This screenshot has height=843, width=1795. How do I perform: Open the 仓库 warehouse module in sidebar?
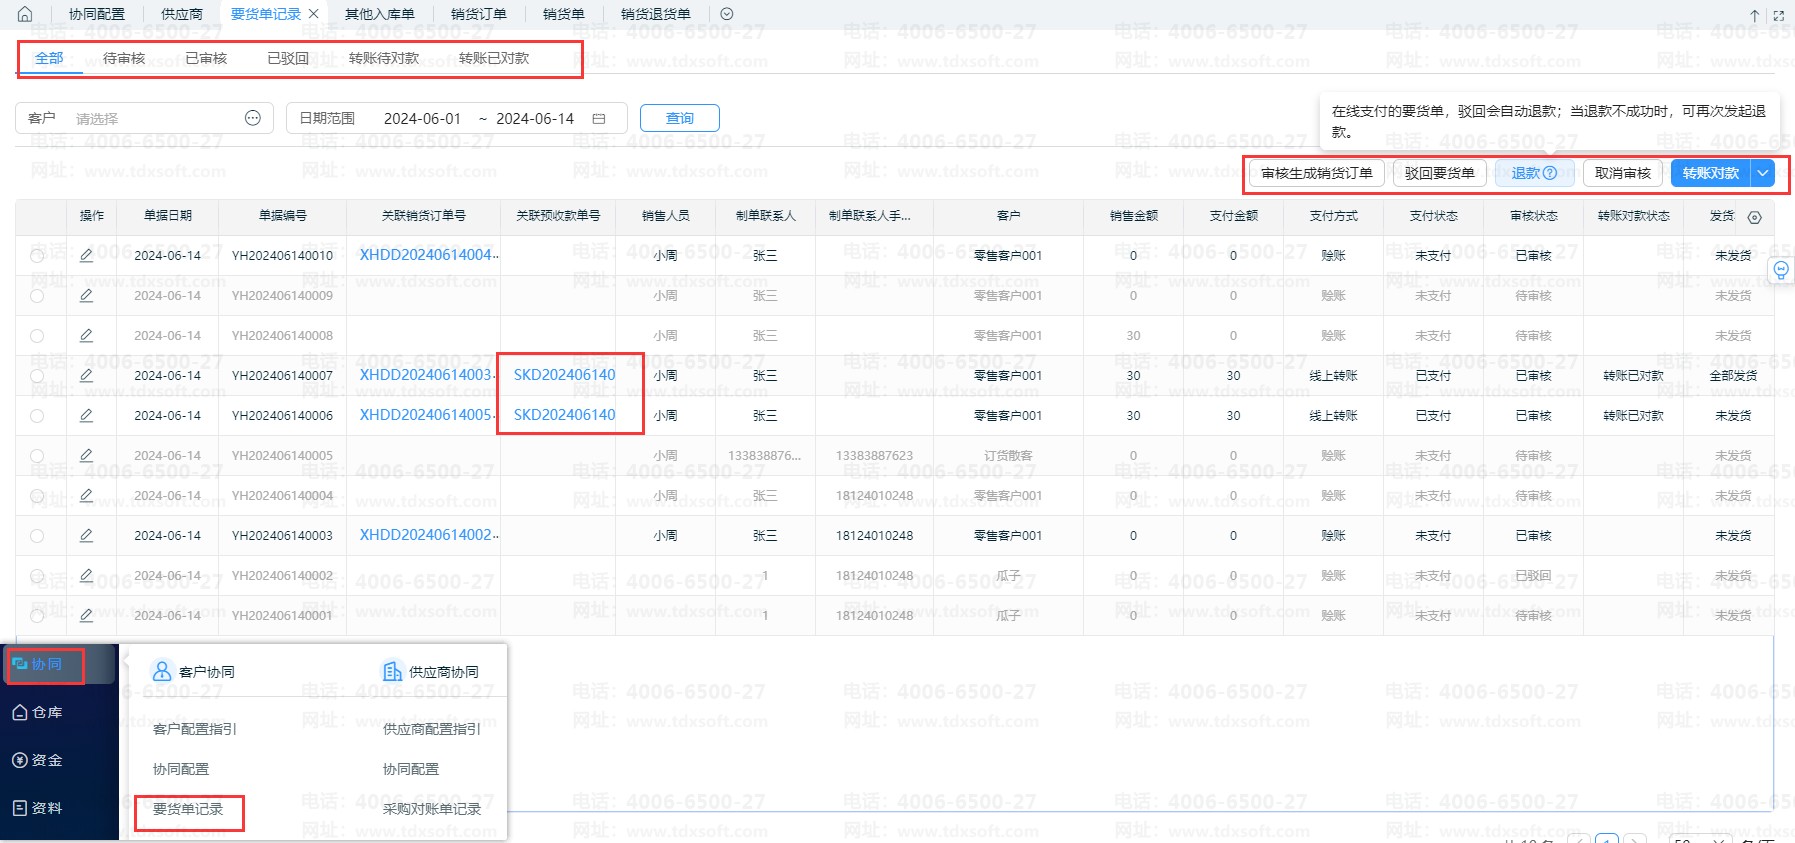38,712
